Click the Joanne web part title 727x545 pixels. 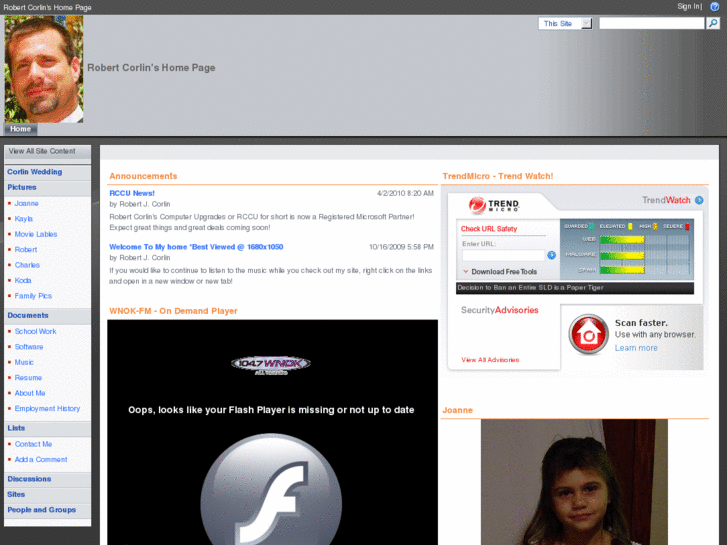pyautogui.click(x=458, y=410)
